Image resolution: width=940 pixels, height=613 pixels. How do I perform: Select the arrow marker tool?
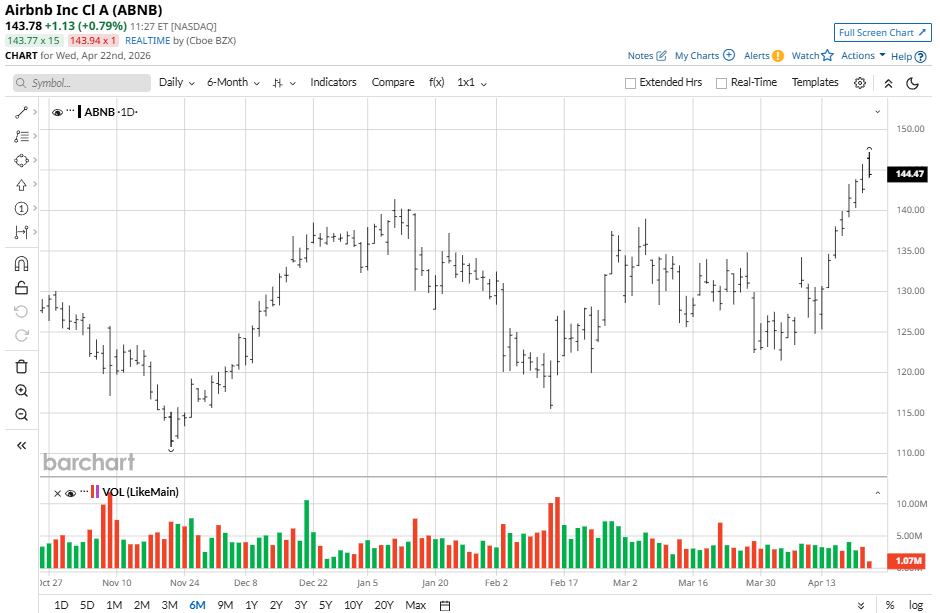tap(21, 185)
